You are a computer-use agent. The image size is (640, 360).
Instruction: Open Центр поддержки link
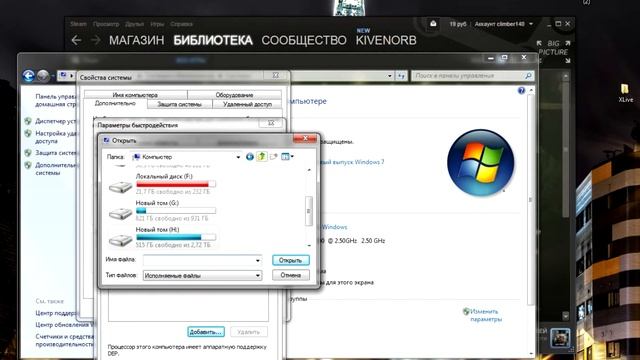pos(56,313)
